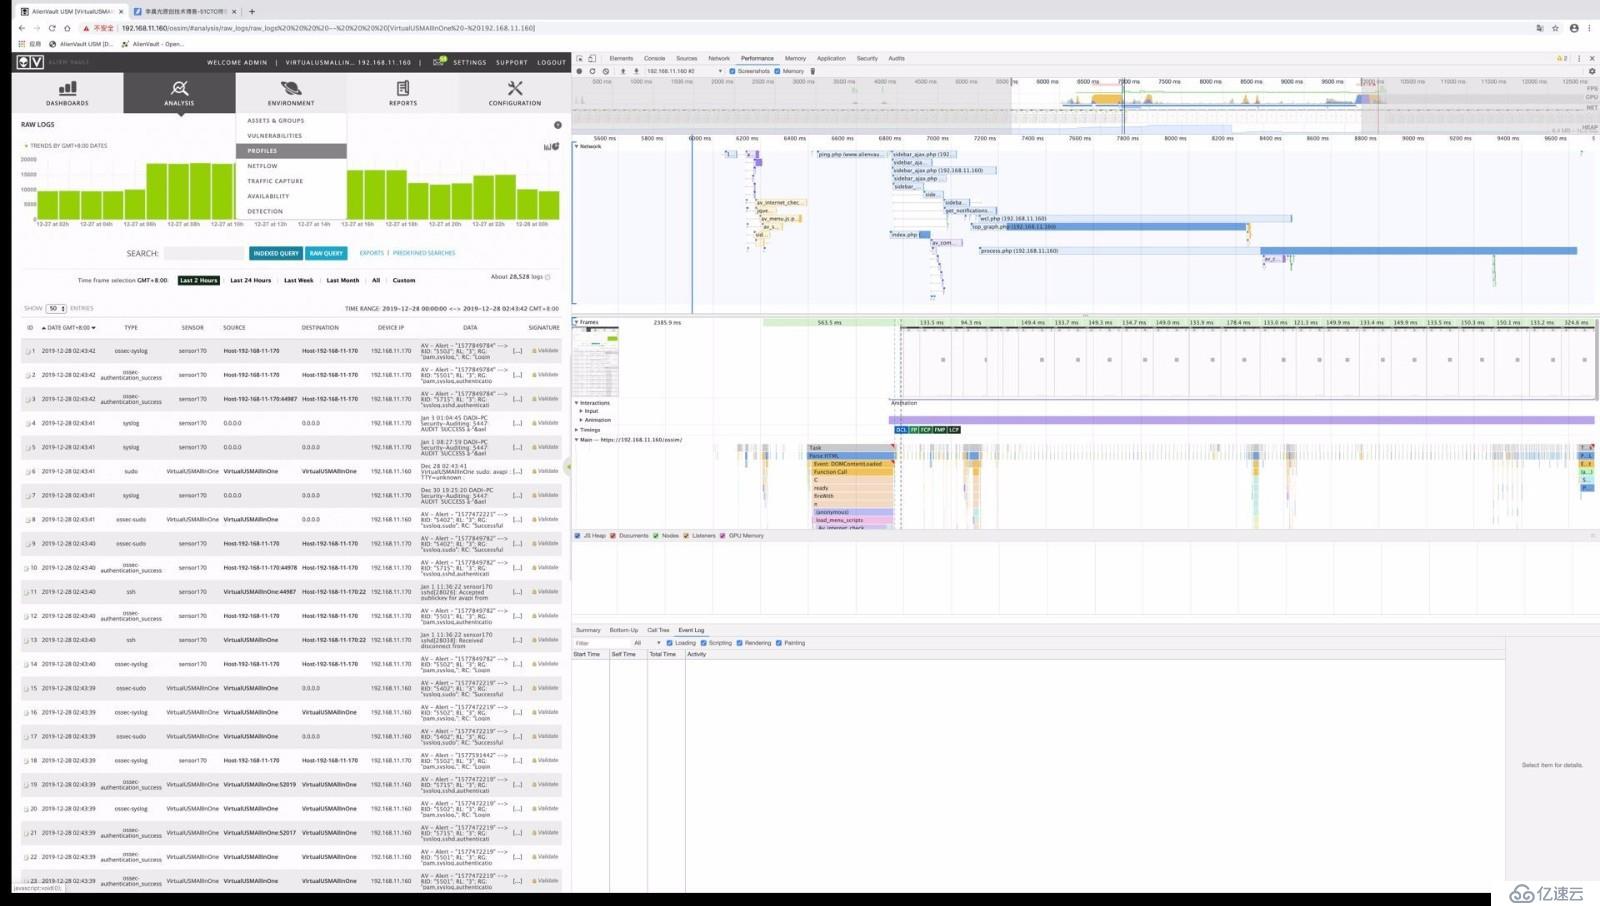Go back with the browser back arrow
The height and width of the screenshot is (906, 1600).
point(21,28)
